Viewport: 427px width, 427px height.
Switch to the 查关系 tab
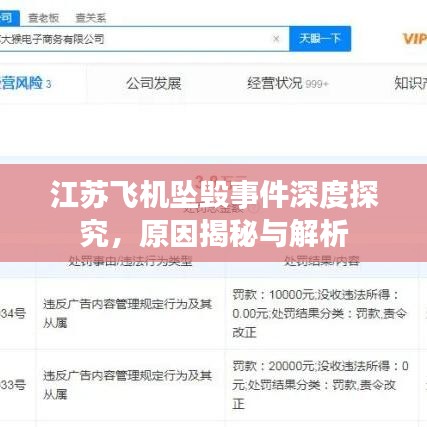(91, 18)
